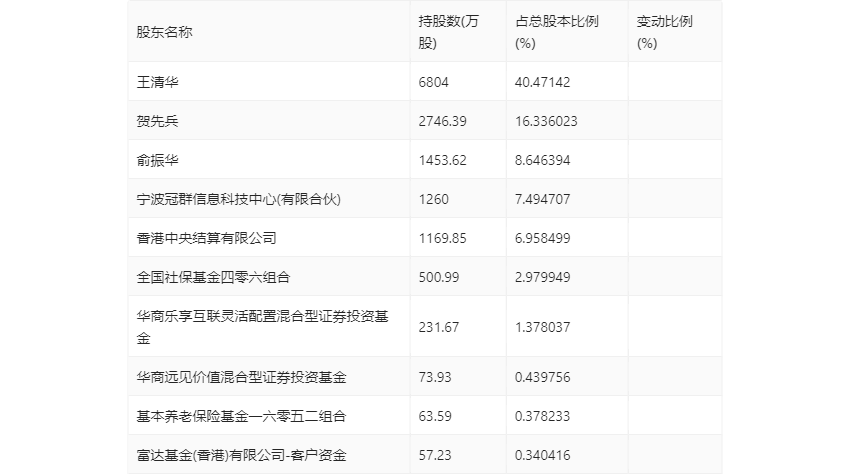Click shareholding value 63.59

435,416
